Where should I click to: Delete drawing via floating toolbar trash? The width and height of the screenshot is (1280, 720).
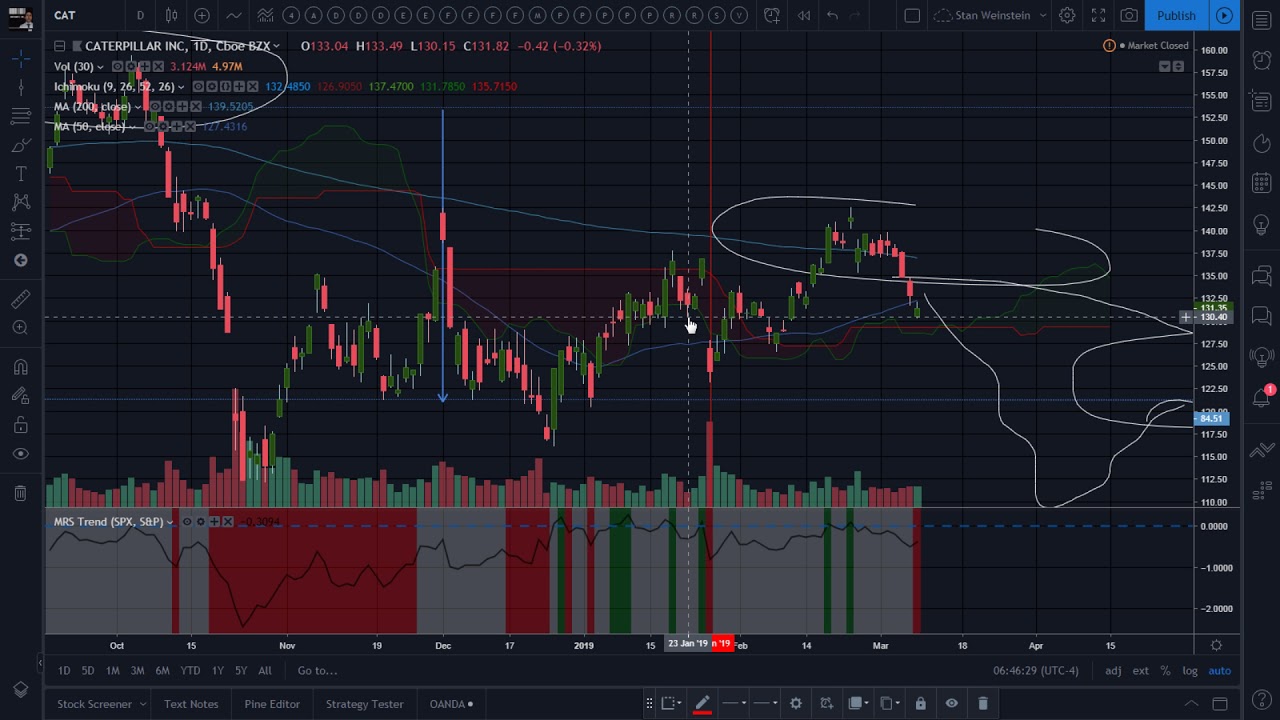[983, 704]
